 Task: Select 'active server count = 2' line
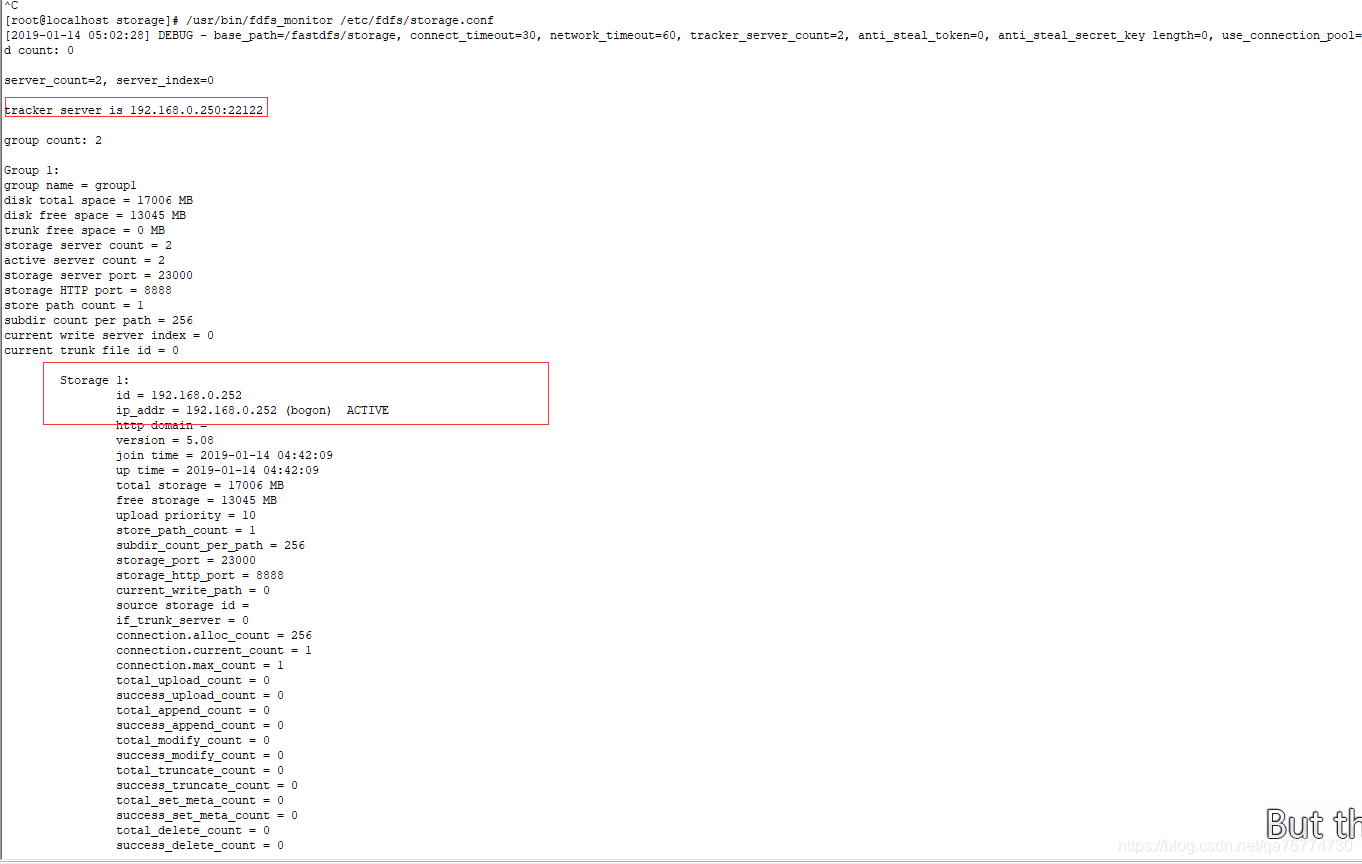(85, 260)
